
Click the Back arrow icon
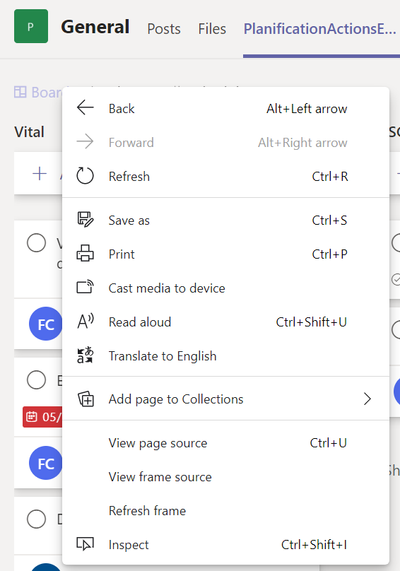(85, 108)
